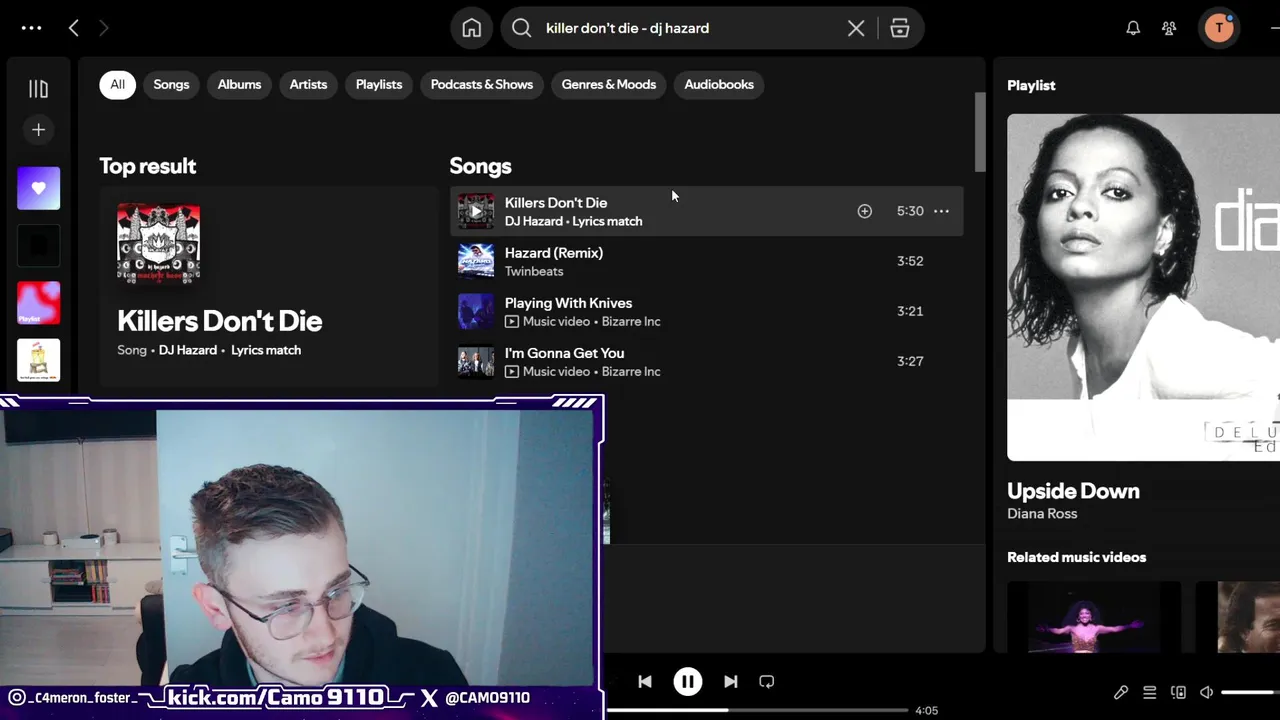Click the search magnifier icon
This screenshot has height=720, width=1280.
522,28
